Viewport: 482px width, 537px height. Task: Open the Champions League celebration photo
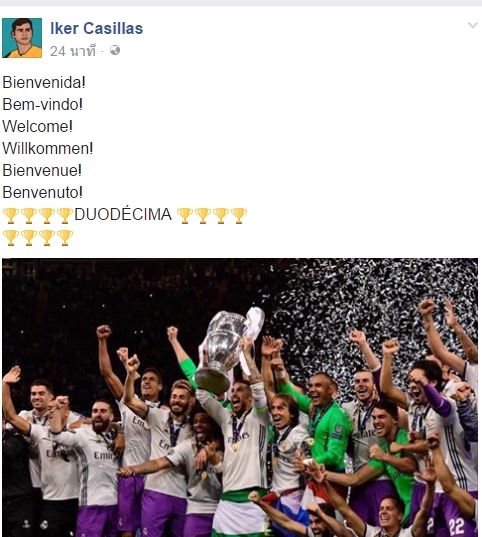click(x=240, y=397)
